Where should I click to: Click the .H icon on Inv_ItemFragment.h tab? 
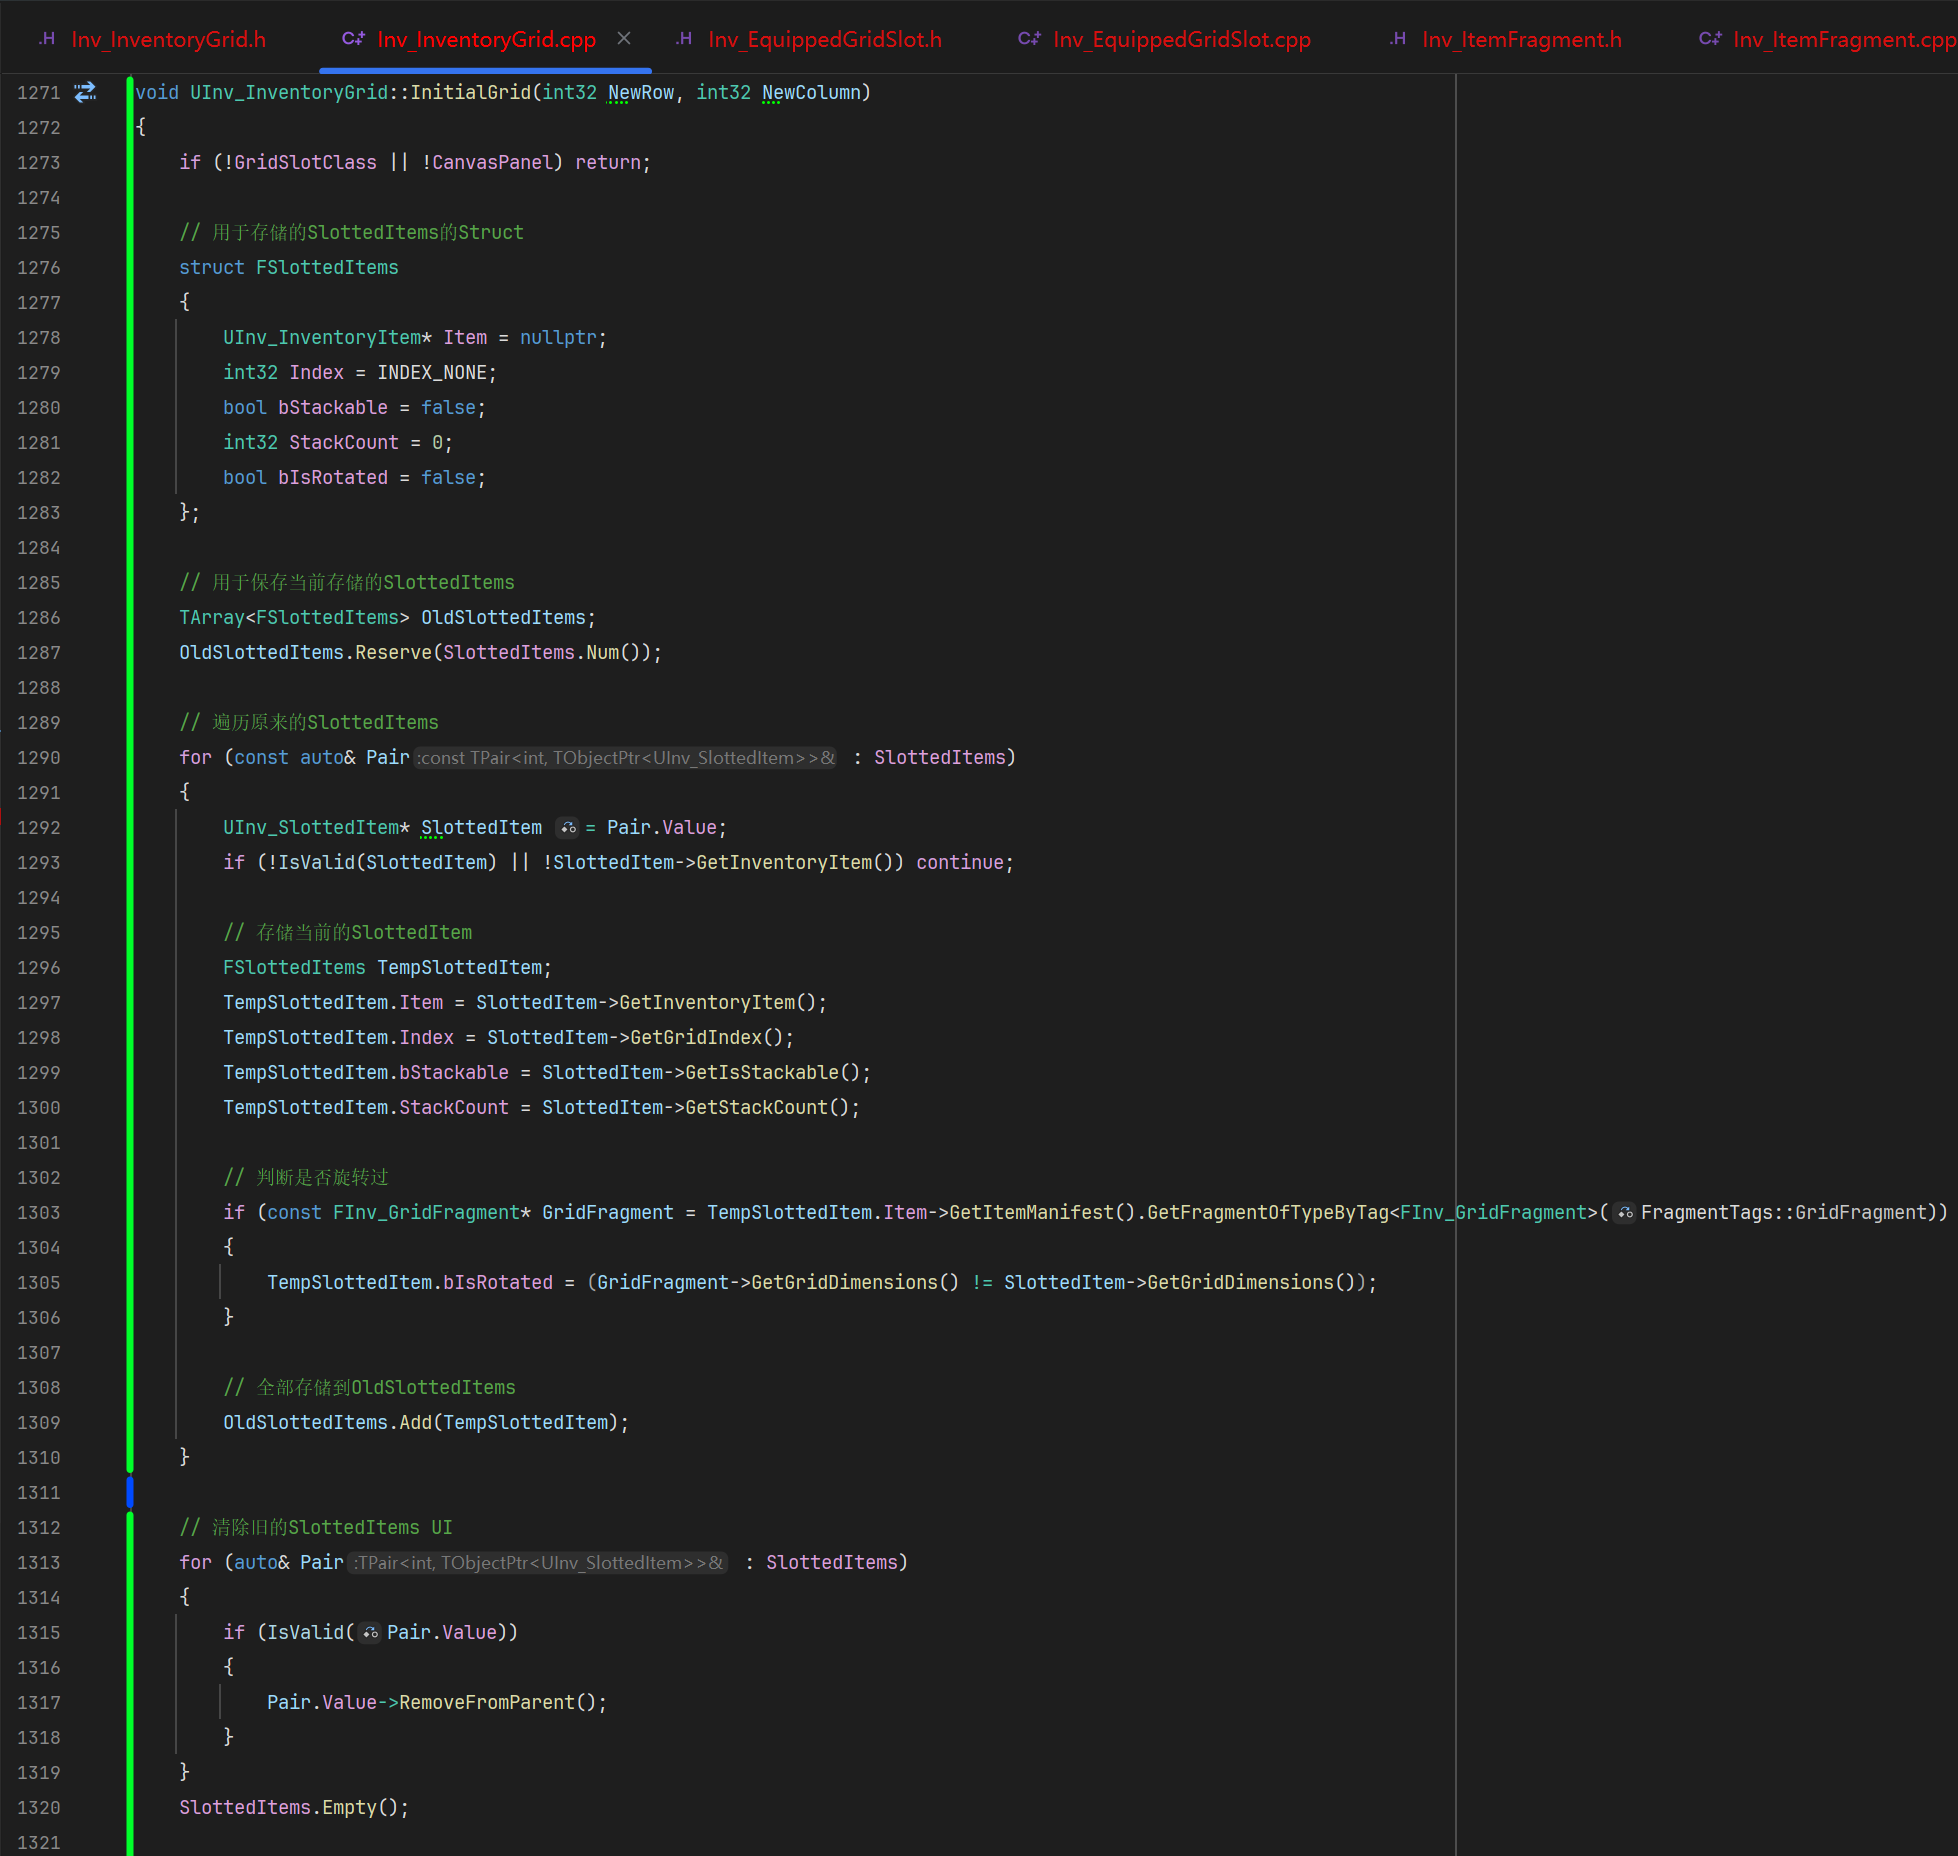click(1398, 39)
